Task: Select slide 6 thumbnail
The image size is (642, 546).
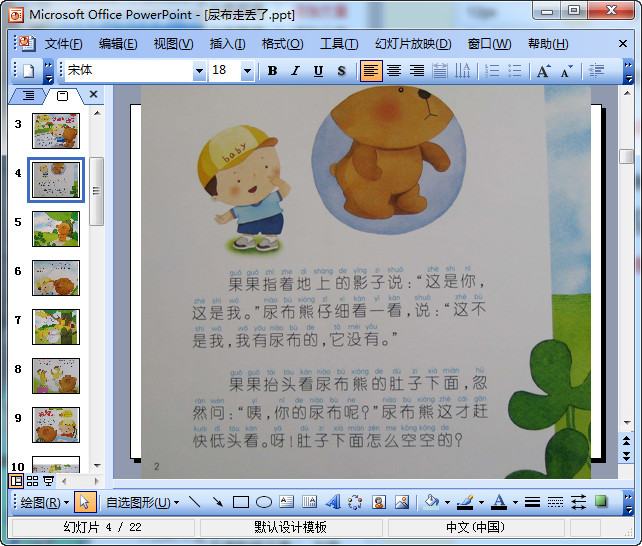Action: 56,278
